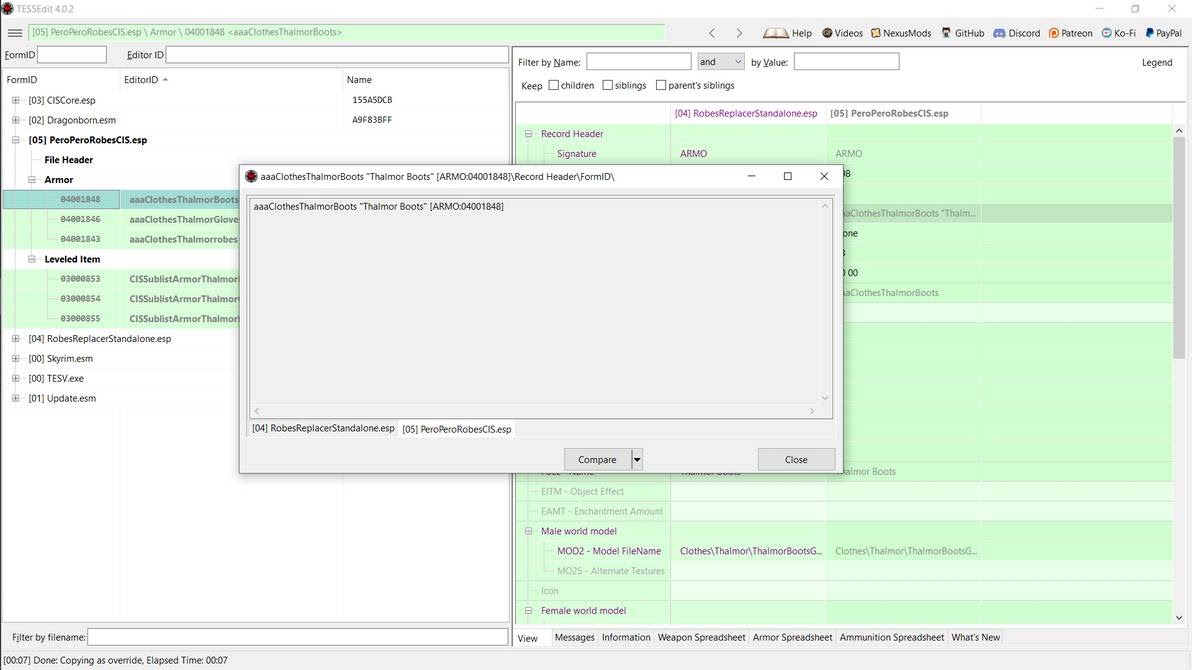Screen dimensions: 1192x670
Task: Switch to the Messages tab
Action: (x=575, y=637)
